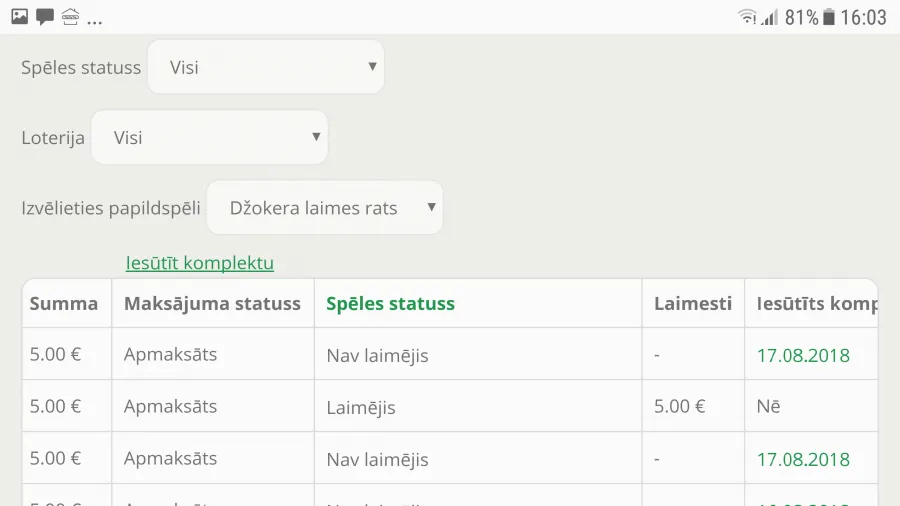Click the Laimesti column header

tap(693, 303)
